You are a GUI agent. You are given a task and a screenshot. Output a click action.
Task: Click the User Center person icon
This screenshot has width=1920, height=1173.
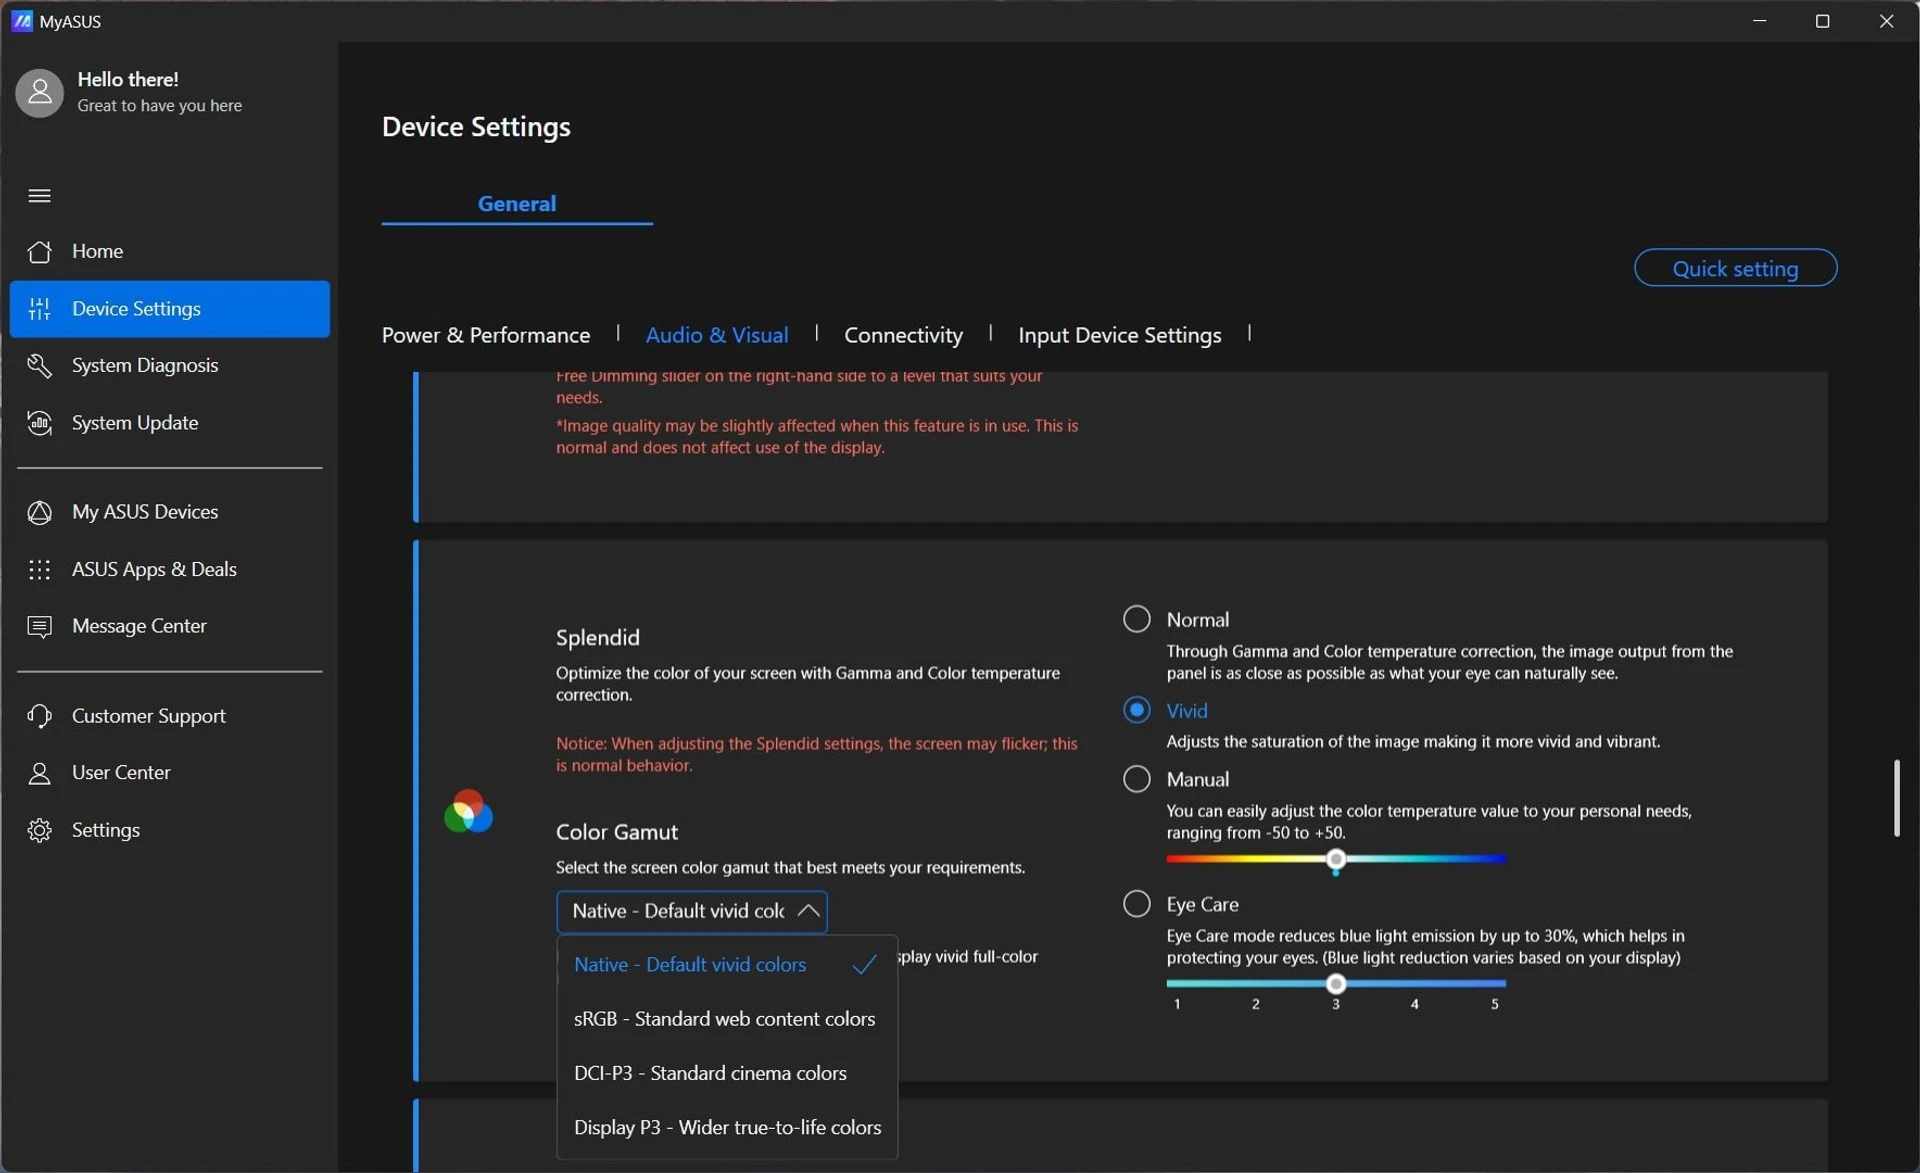[40, 773]
